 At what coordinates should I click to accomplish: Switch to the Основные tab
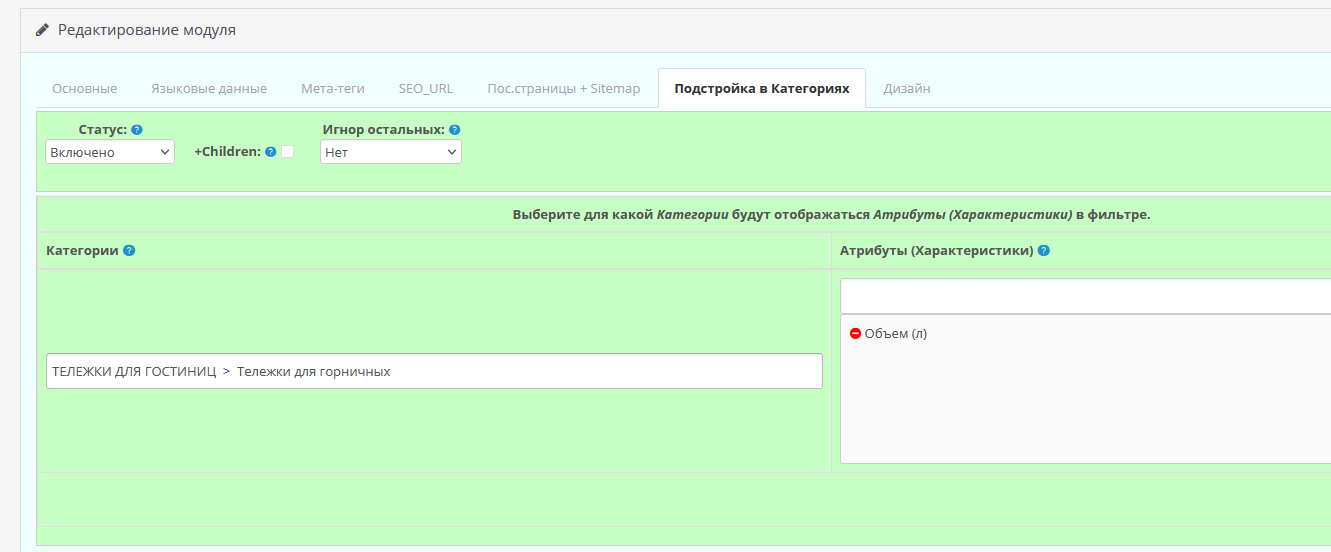(x=84, y=88)
